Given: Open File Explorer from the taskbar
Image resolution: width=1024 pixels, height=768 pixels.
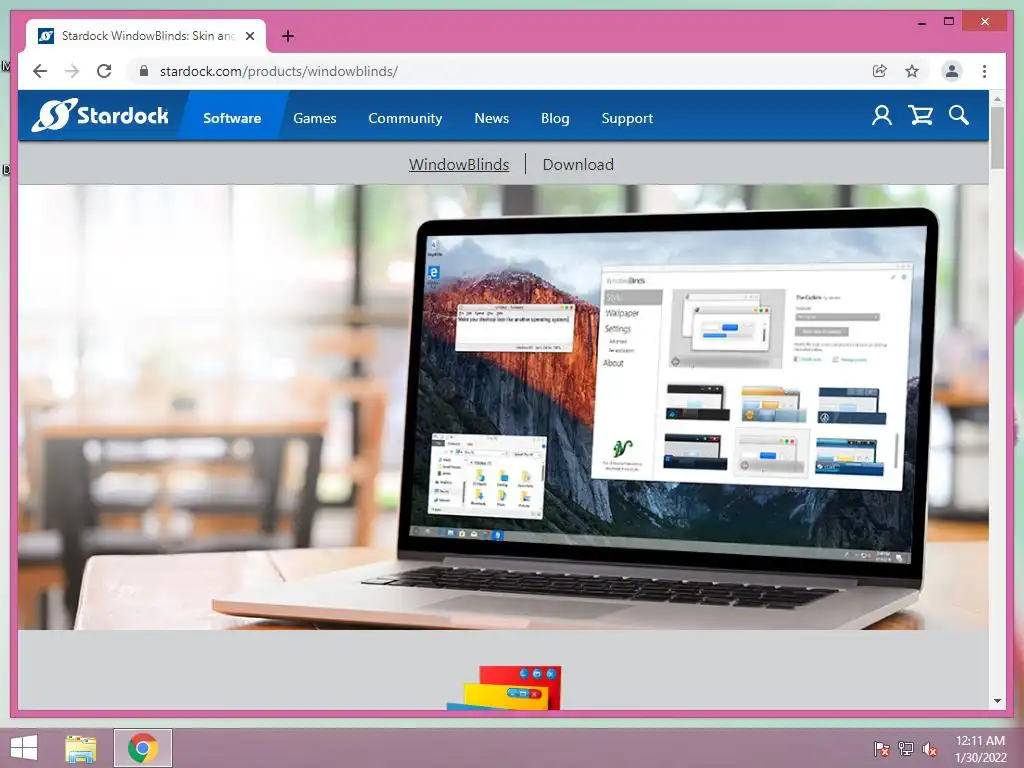Looking at the screenshot, I should pos(81,748).
